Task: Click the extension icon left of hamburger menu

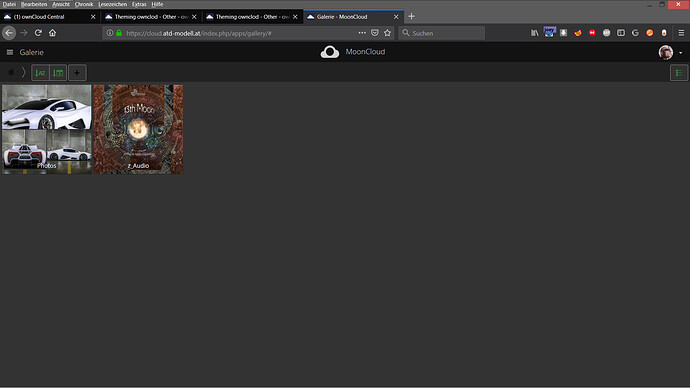Action: click(664, 33)
